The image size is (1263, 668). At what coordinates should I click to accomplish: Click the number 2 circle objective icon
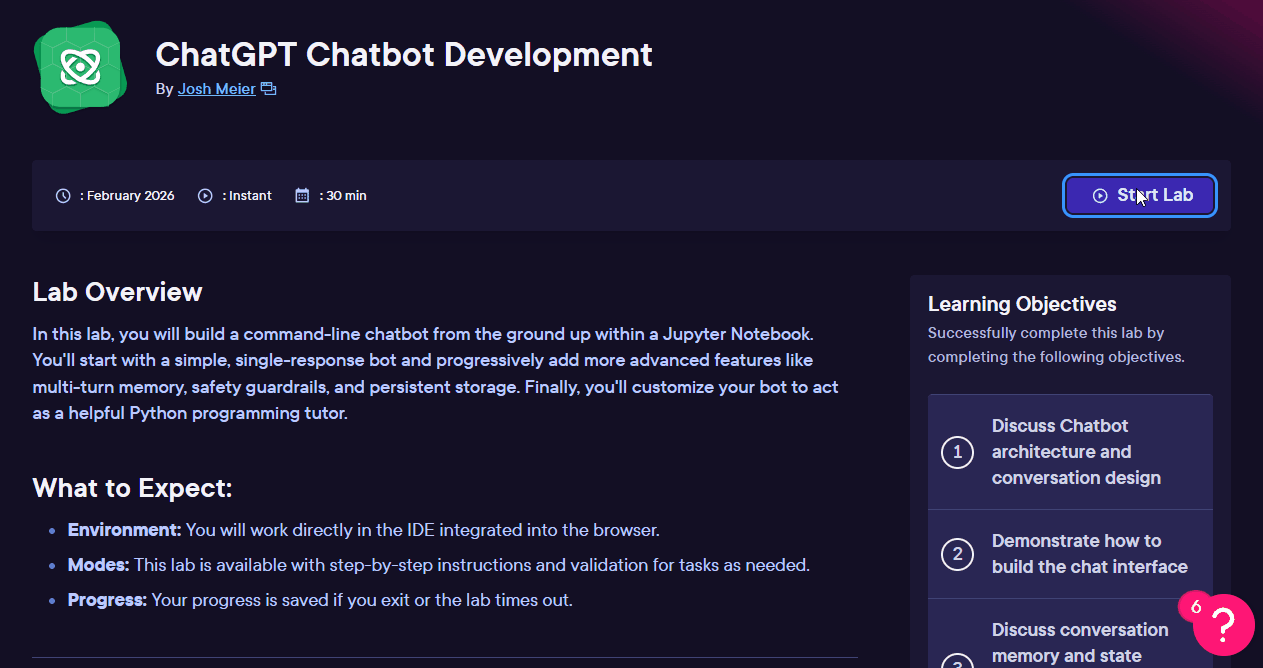[957, 554]
